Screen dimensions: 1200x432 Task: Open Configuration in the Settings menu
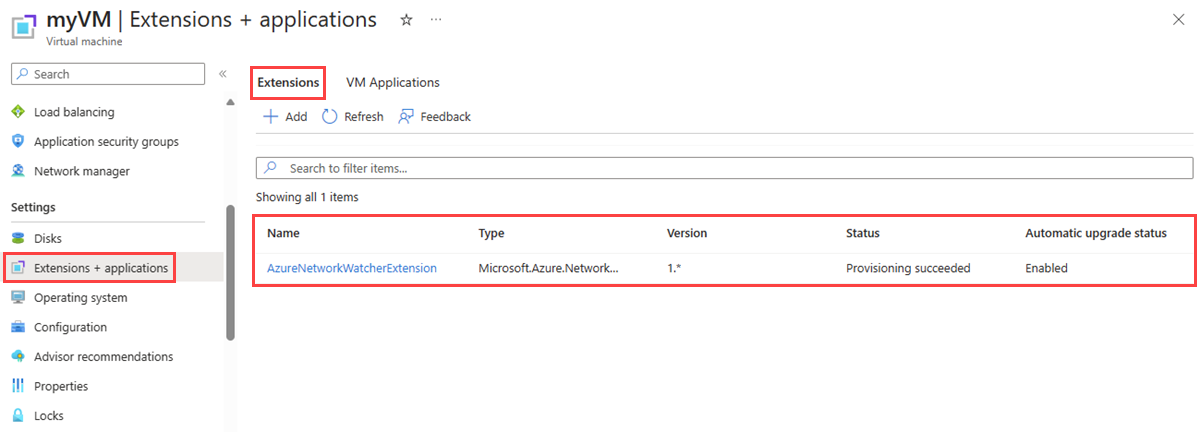pos(70,327)
